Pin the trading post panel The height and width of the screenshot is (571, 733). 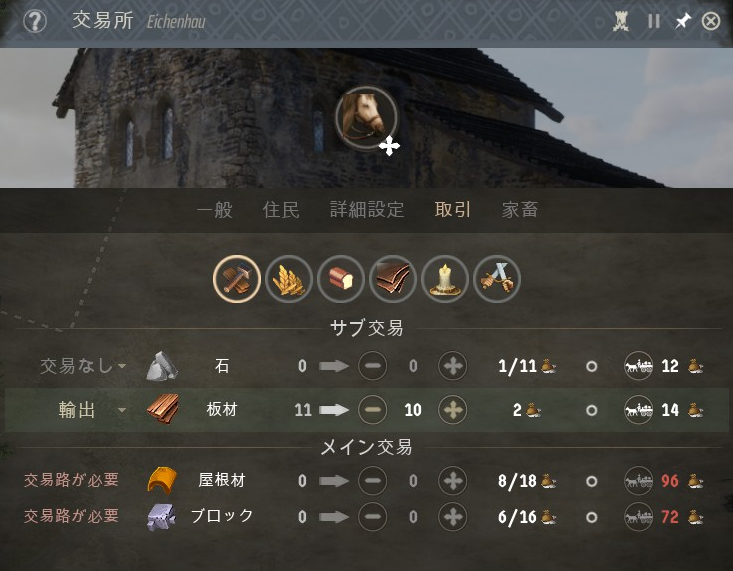(682, 22)
